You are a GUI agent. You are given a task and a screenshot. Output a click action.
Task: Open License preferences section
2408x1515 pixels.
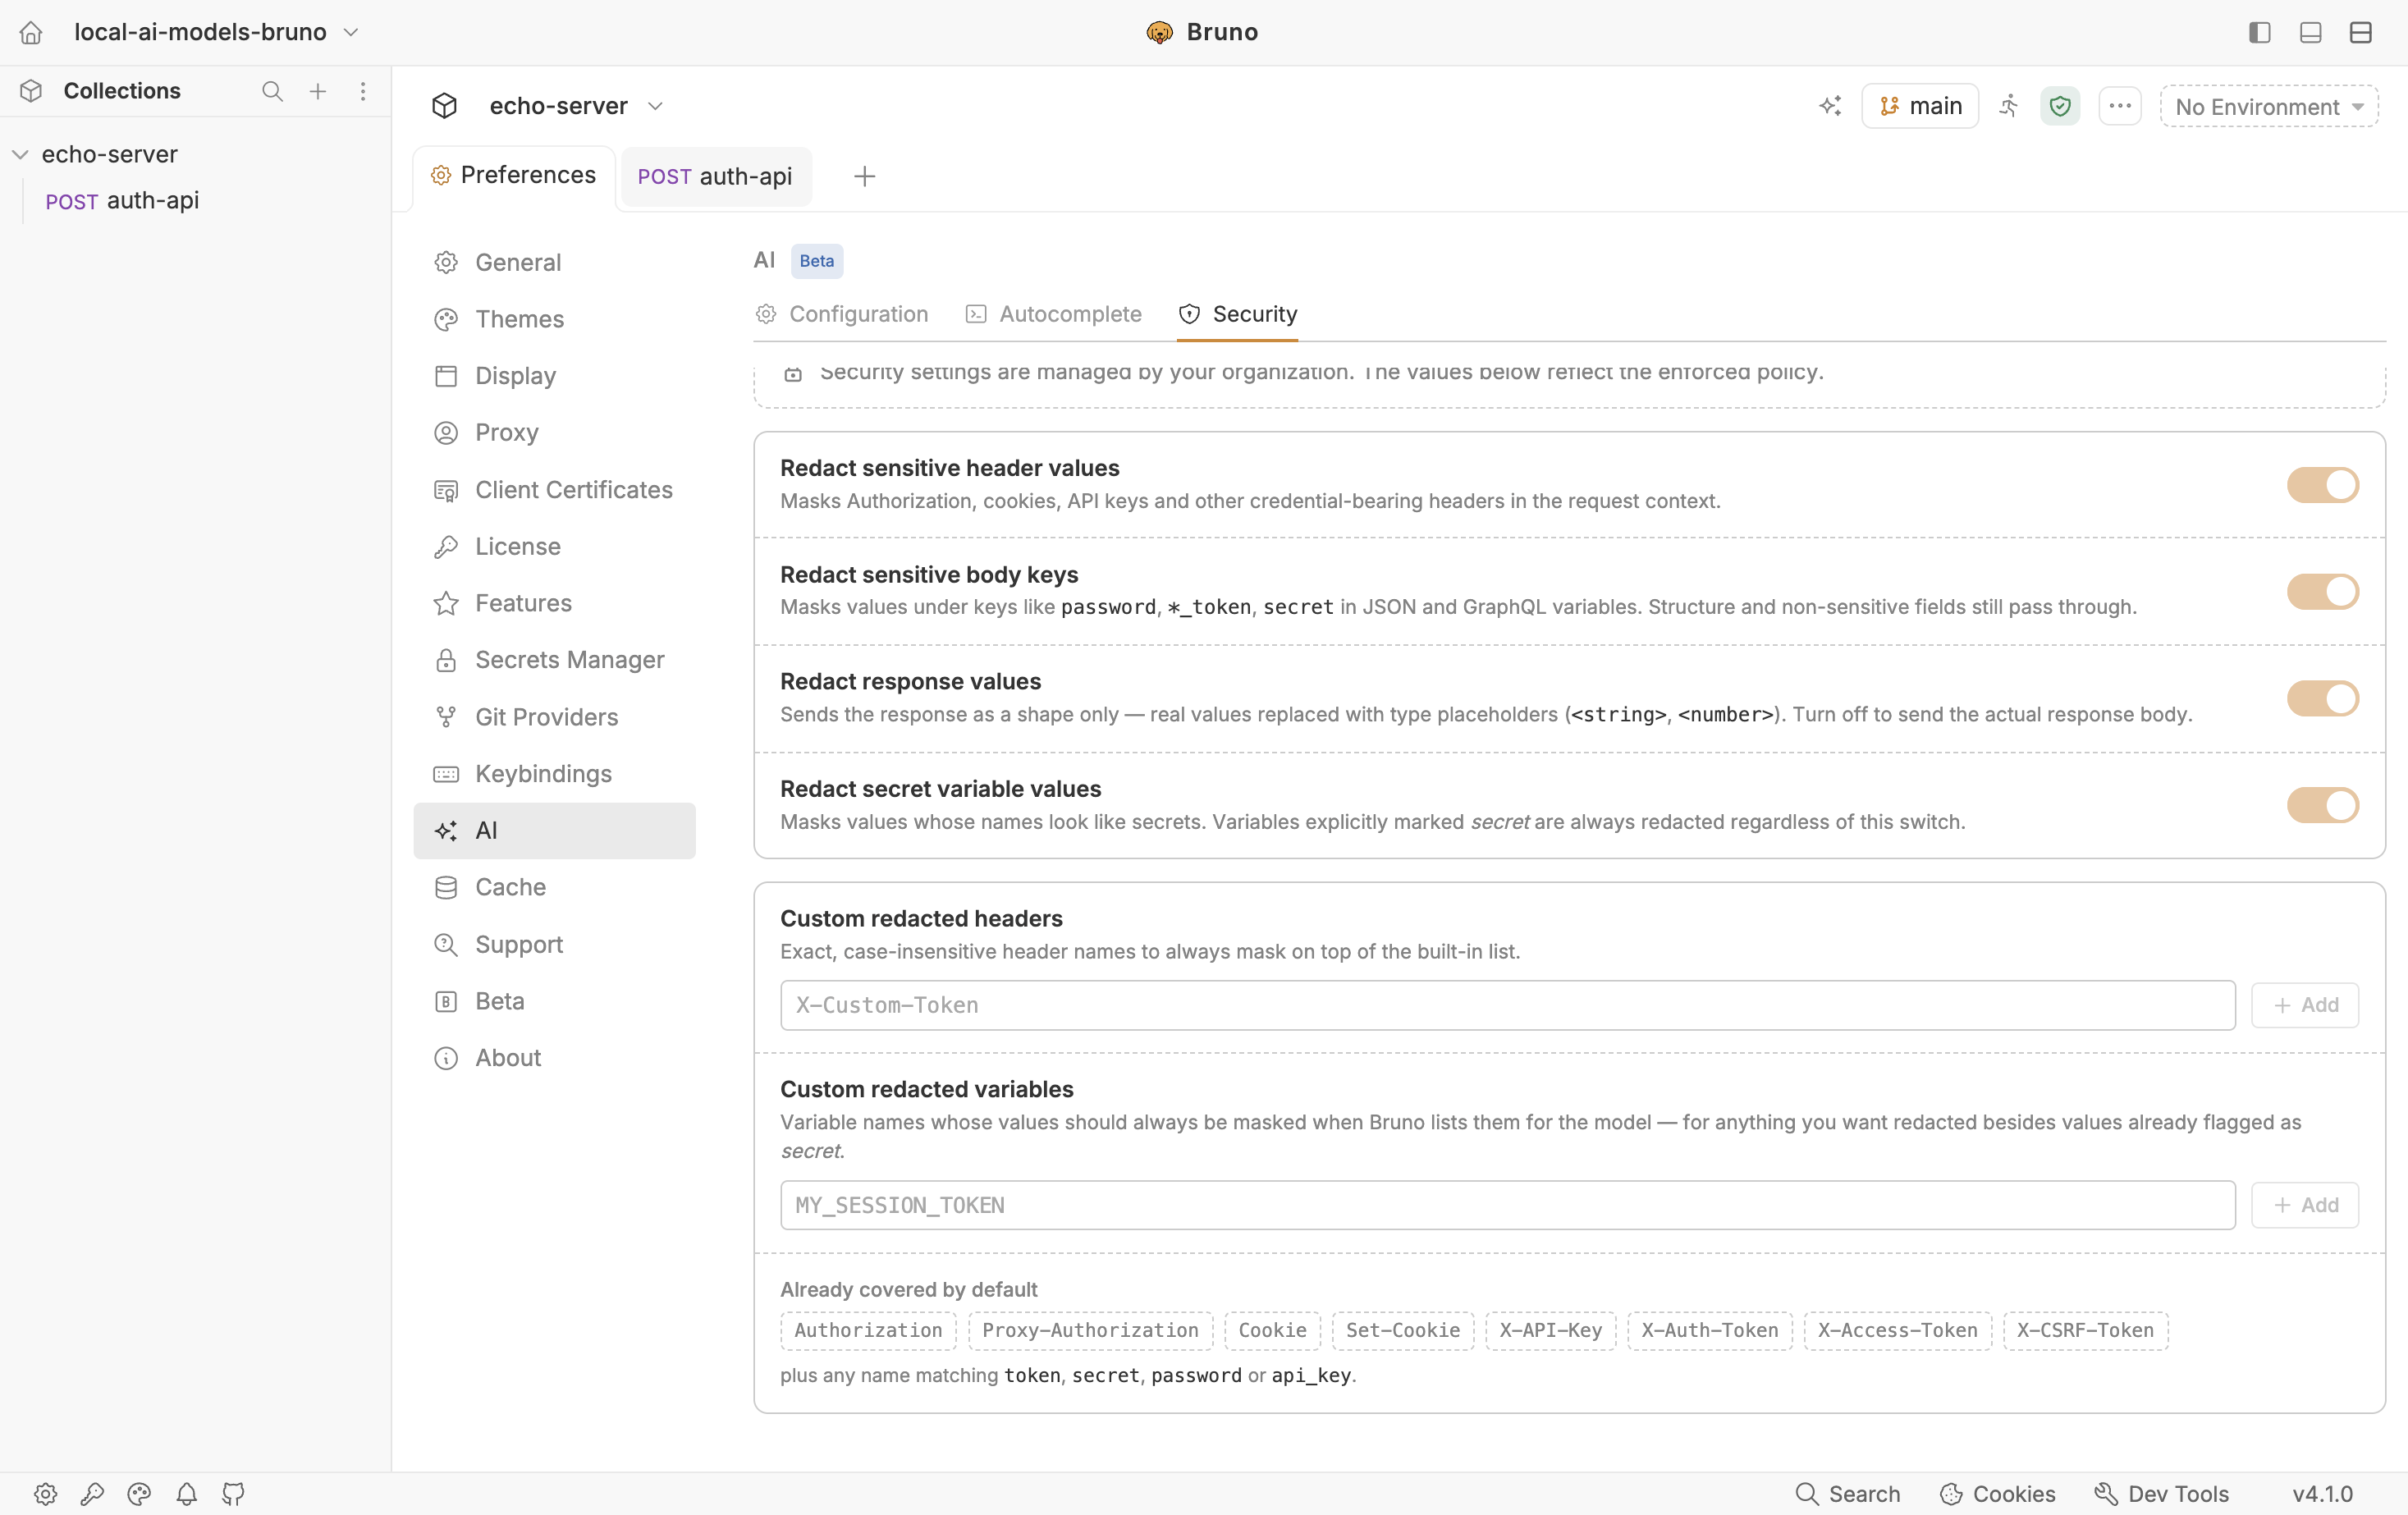[554, 547]
